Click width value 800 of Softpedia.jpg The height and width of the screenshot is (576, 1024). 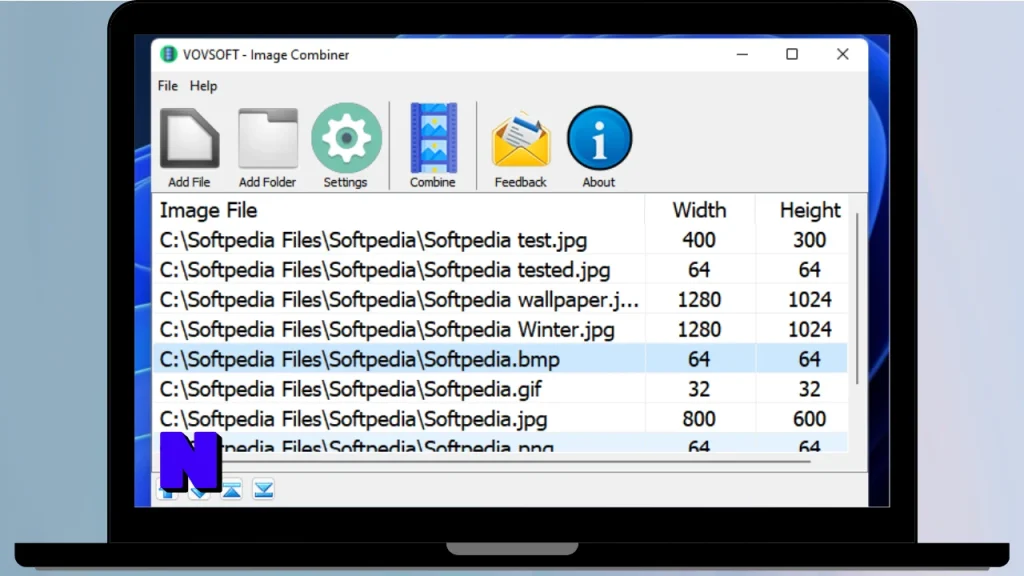tap(699, 419)
